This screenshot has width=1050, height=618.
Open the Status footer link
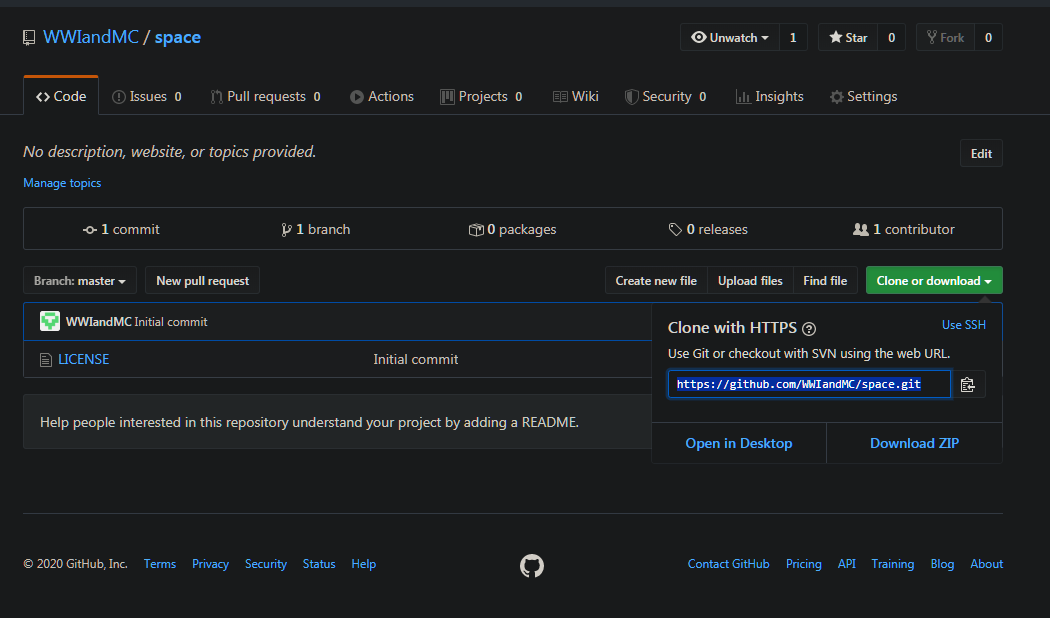point(319,564)
